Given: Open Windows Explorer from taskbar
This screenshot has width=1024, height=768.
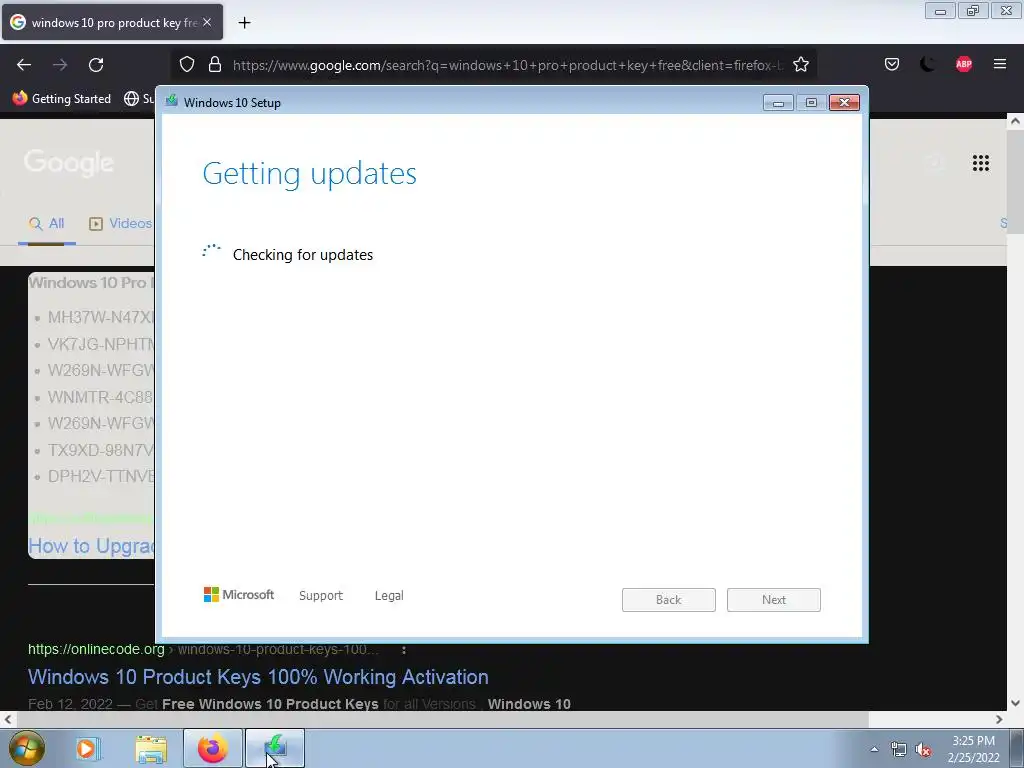Looking at the screenshot, I should click(151, 748).
